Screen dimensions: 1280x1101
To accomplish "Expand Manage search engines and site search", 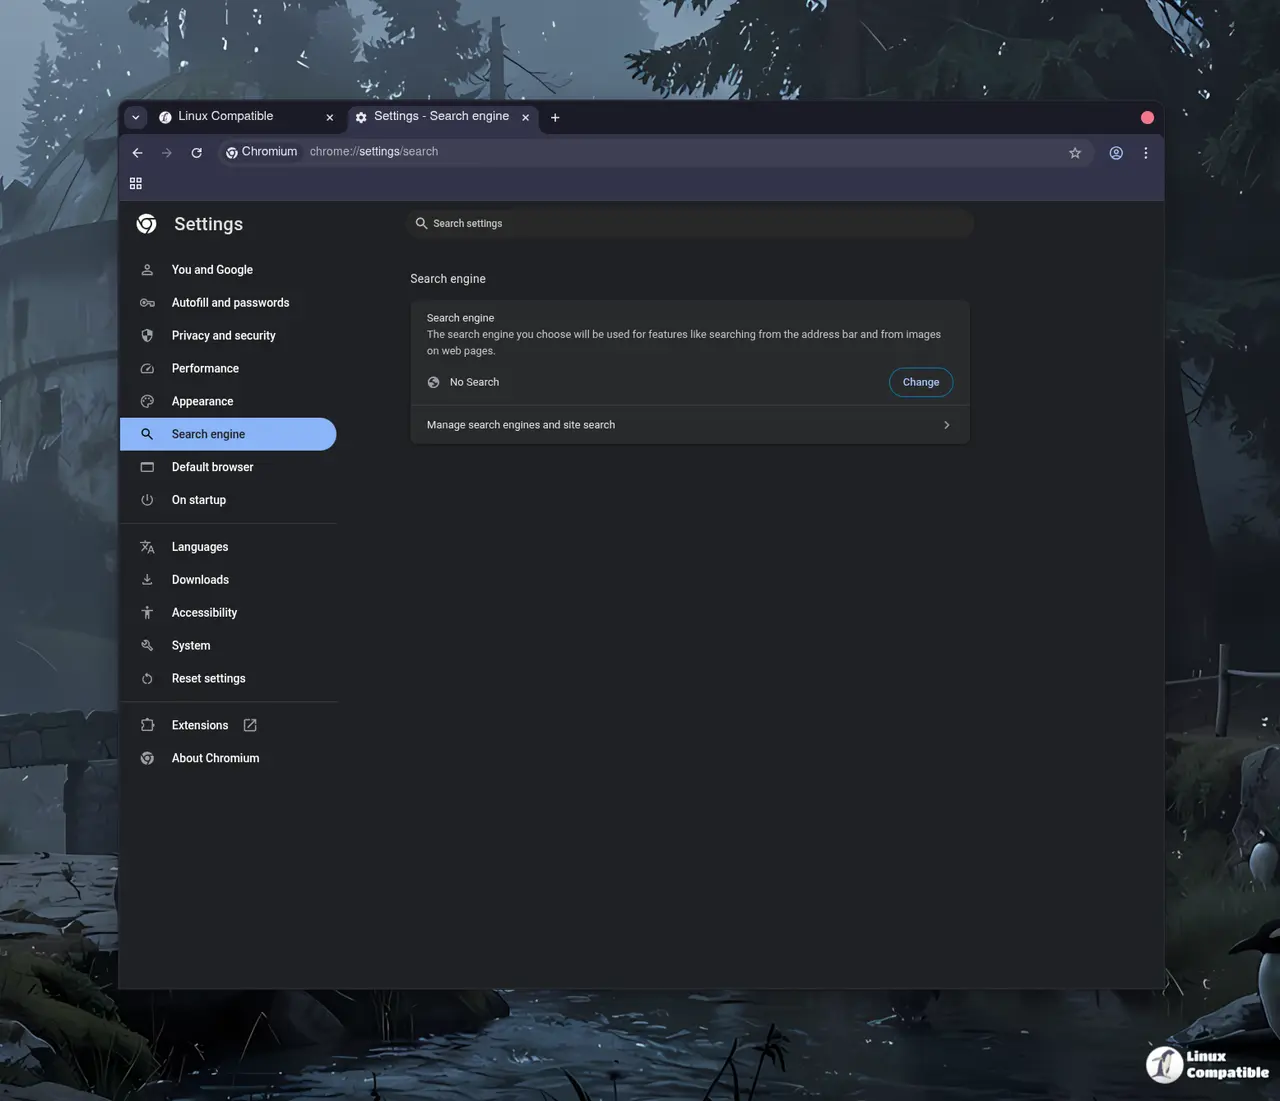I will [x=689, y=425].
